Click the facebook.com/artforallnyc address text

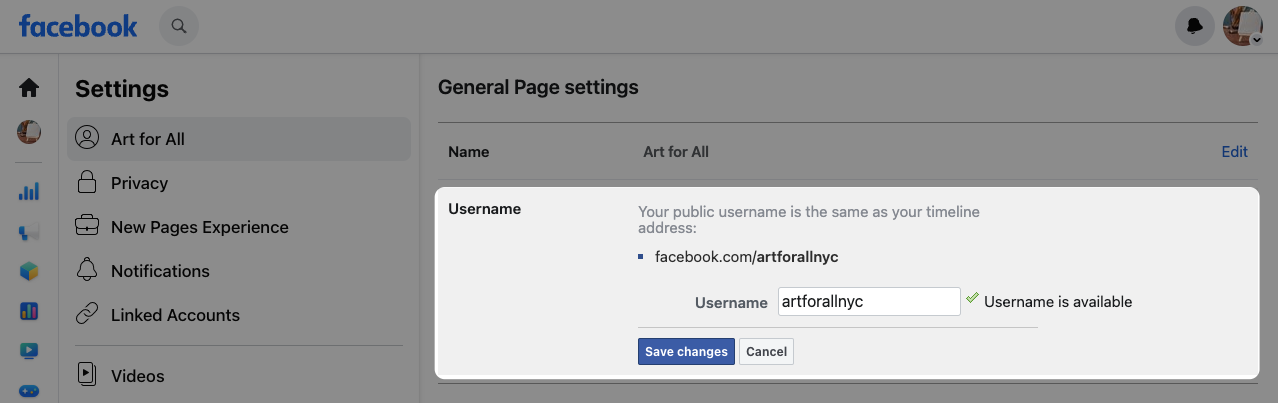pos(746,257)
